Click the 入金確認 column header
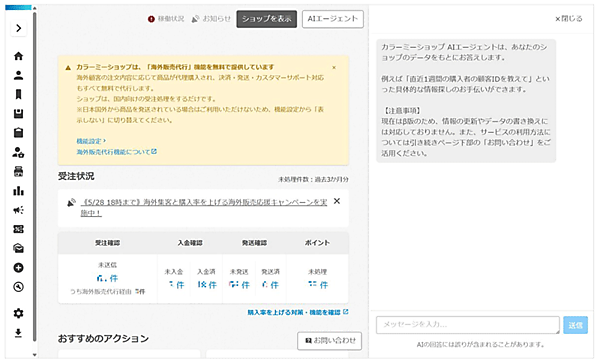Image resolution: width=600 pixels, height=364 pixels. [x=190, y=243]
